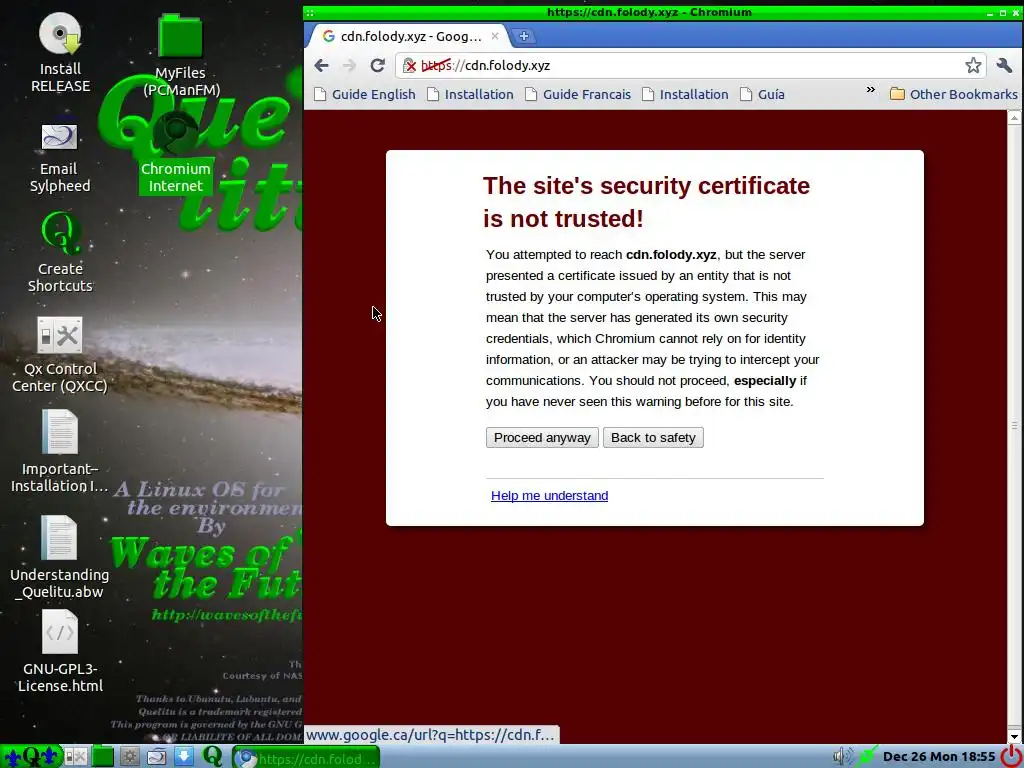
Task: Select the cdn.folody.xyz - Google tab
Action: pos(408,36)
